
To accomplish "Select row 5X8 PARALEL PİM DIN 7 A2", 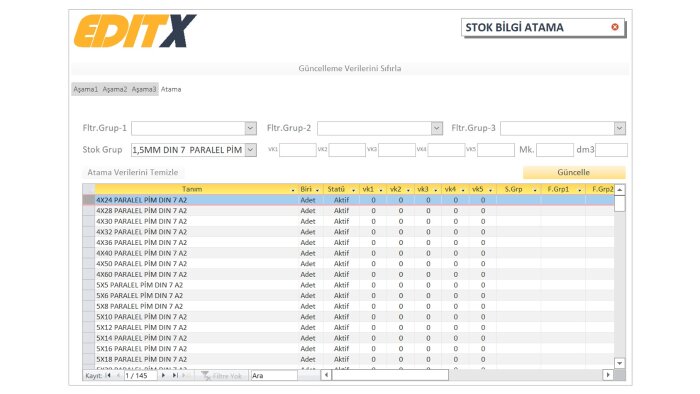I will pos(348,306).
